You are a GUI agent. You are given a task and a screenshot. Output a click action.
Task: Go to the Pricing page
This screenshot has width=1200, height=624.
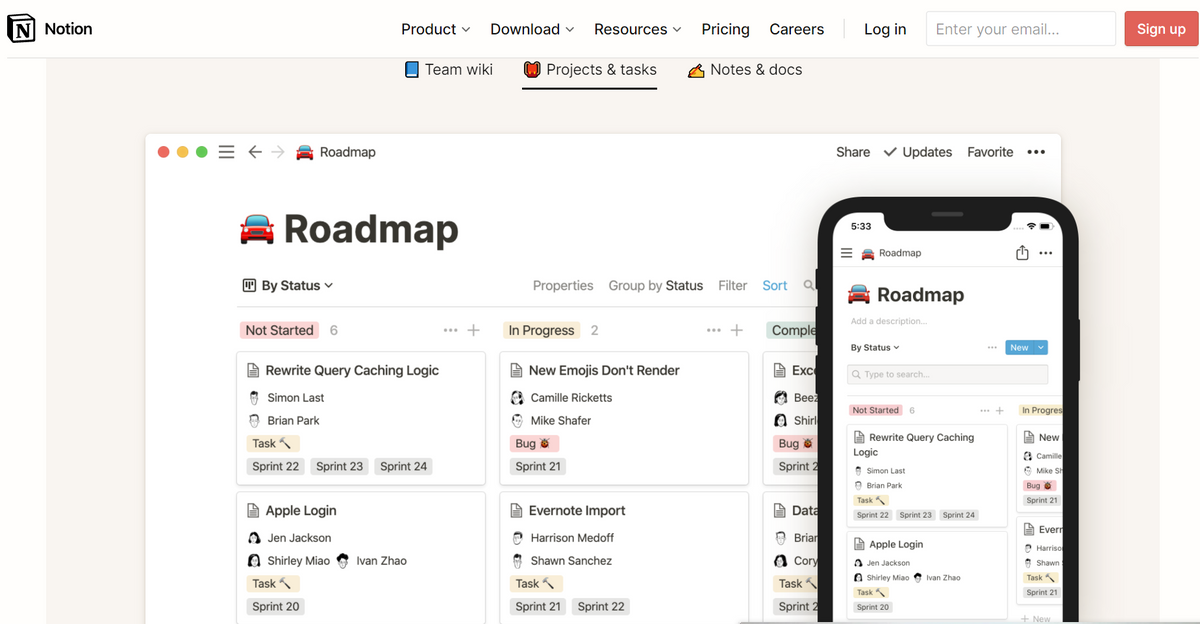click(x=725, y=29)
